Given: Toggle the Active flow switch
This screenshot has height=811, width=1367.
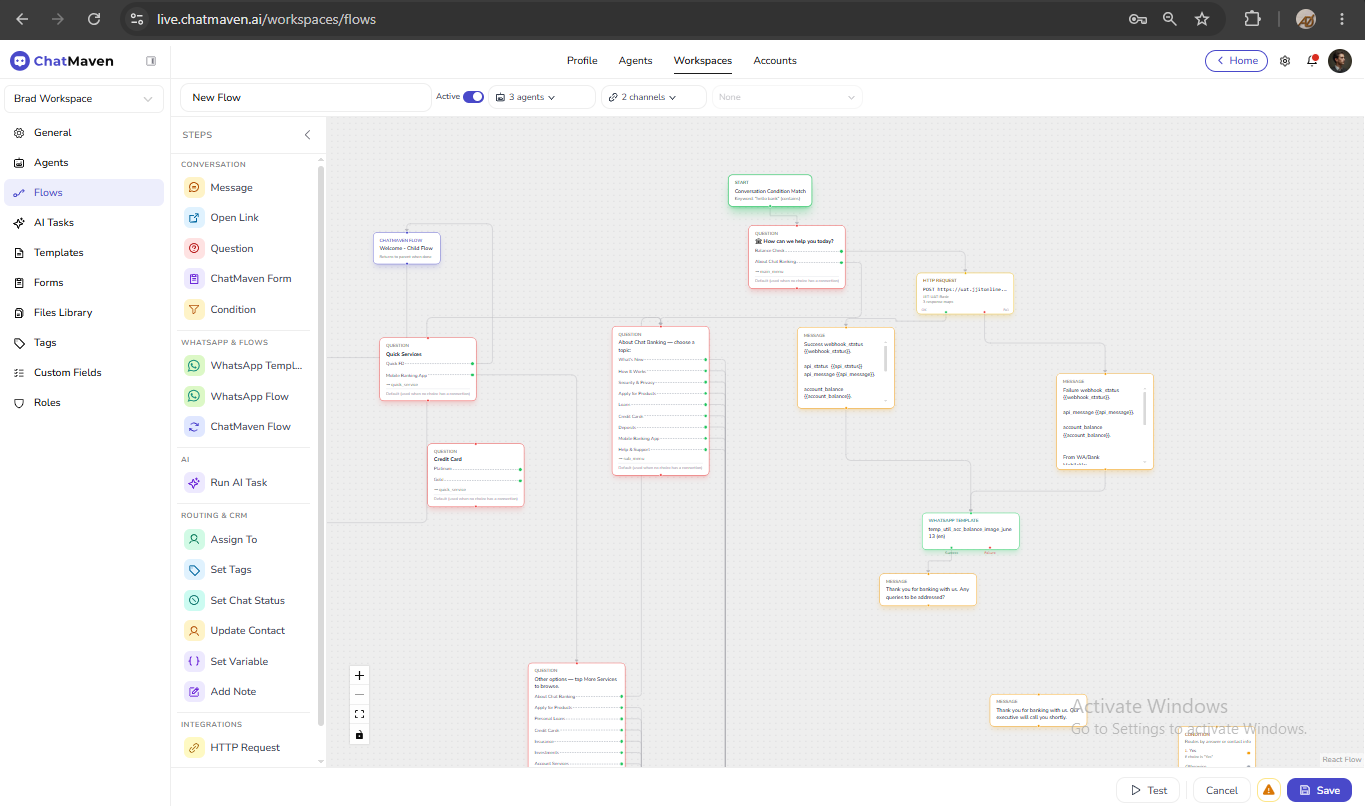Looking at the screenshot, I should pos(473,97).
